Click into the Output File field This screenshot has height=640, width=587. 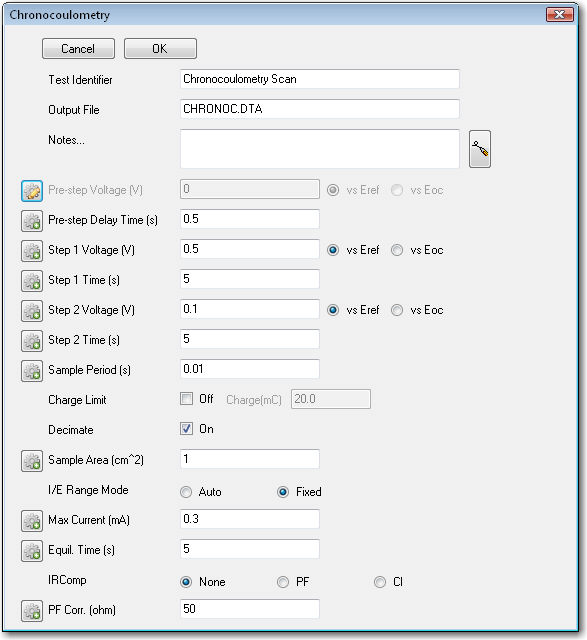pyautogui.click(x=320, y=109)
